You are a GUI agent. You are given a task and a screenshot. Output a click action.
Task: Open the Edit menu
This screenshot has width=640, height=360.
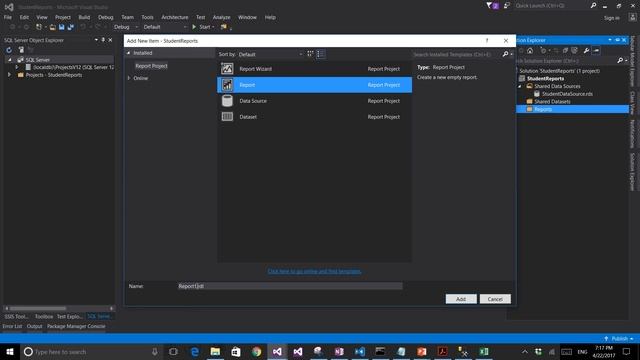pyautogui.click(x=24, y=17)
